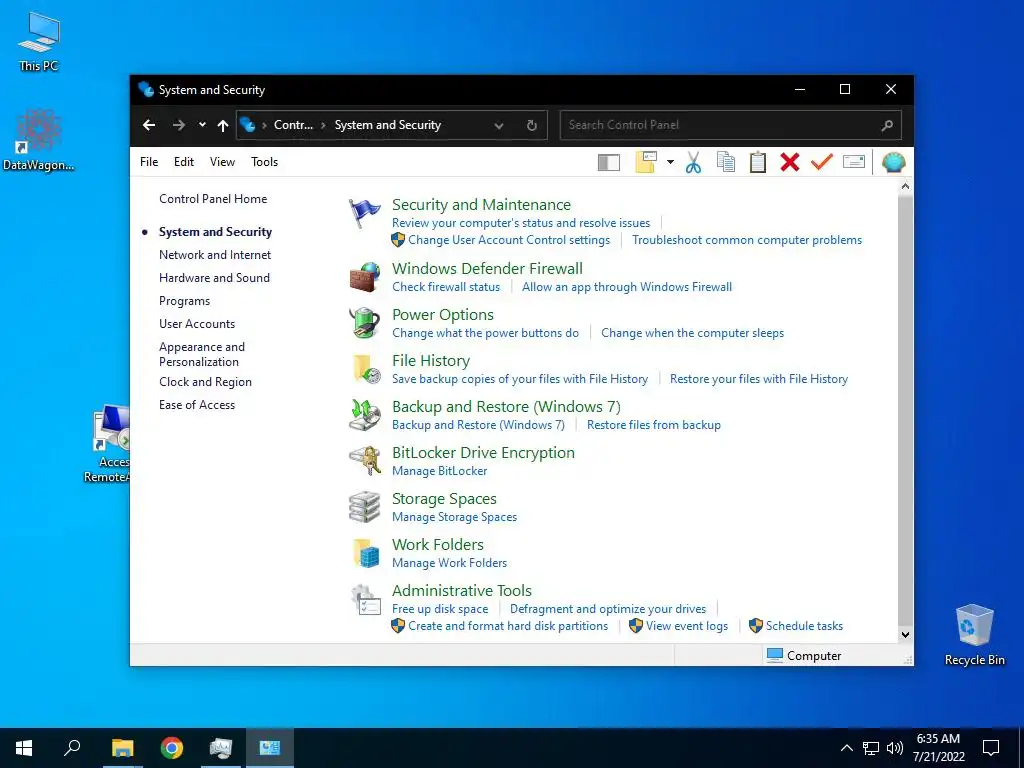Viewport: 1024px width, 768px height.
Task: Open the File menu
Action: [149, 162]
